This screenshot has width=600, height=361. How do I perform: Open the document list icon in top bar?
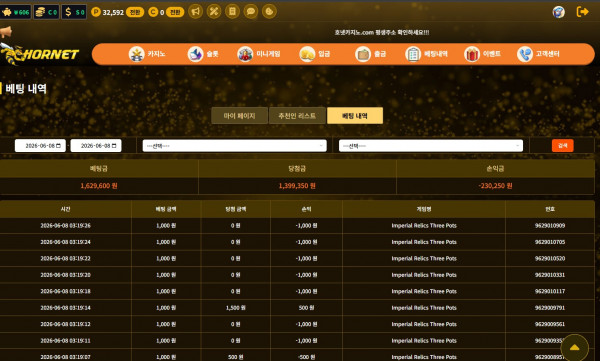pyautogui.click(x=232, y=11)
